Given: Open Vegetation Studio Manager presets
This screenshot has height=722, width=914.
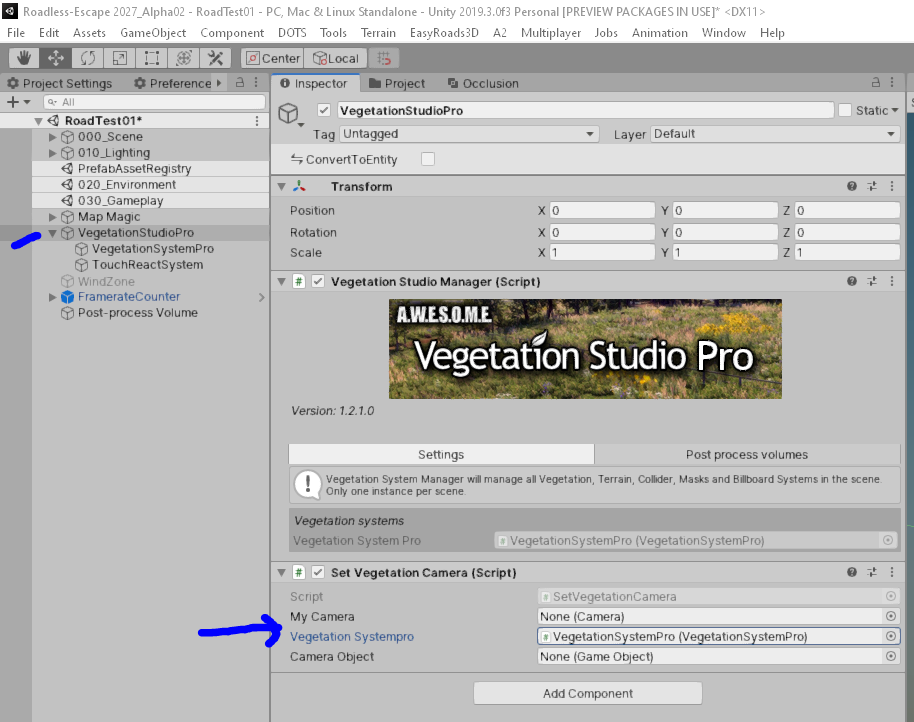Looking at the screenshot, I should pos(871,281).
